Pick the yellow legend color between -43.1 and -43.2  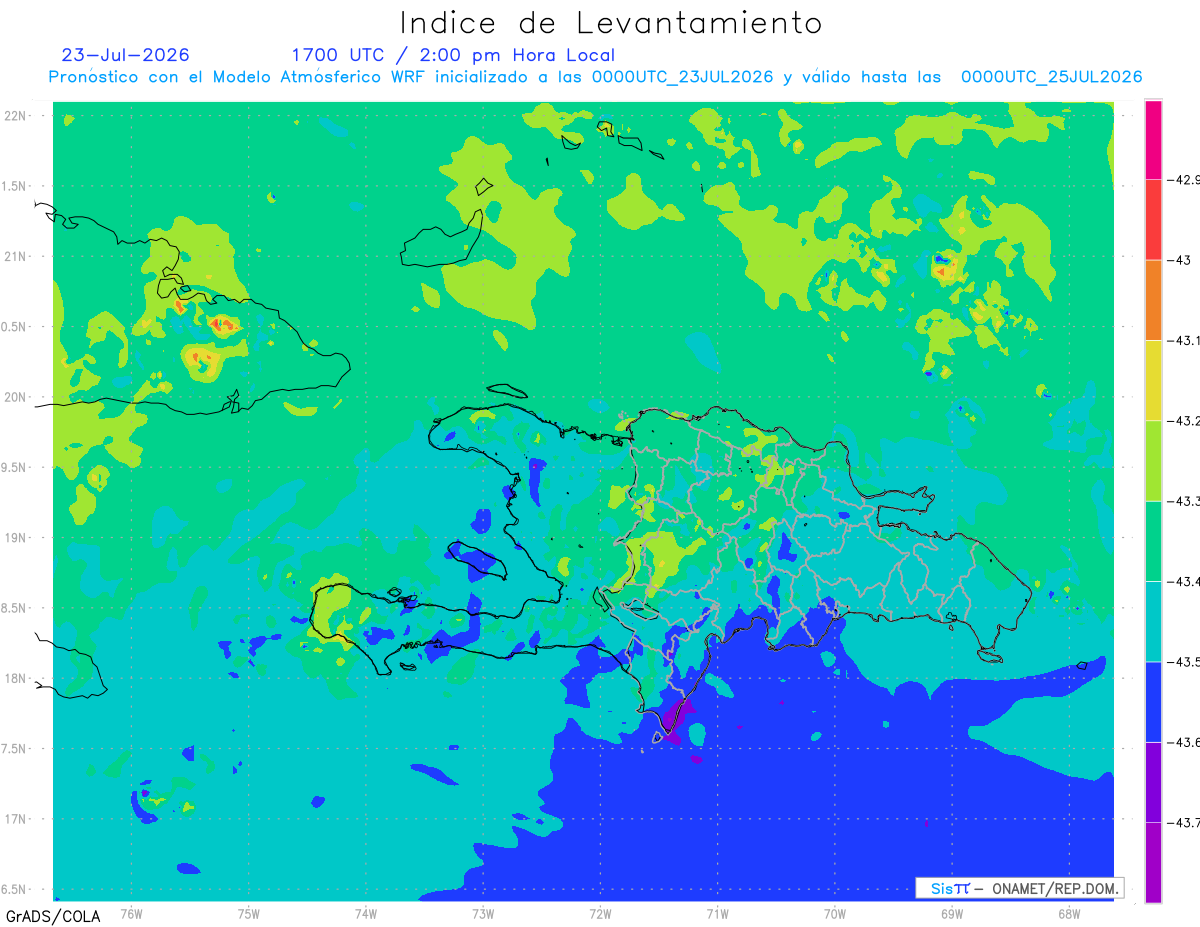(x=1153, y=380)
